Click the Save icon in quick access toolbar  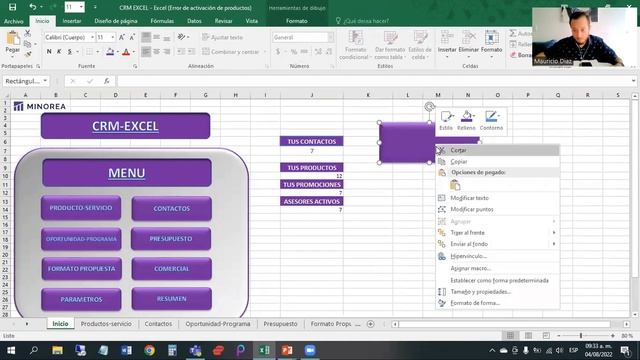(x=13, y=7)
